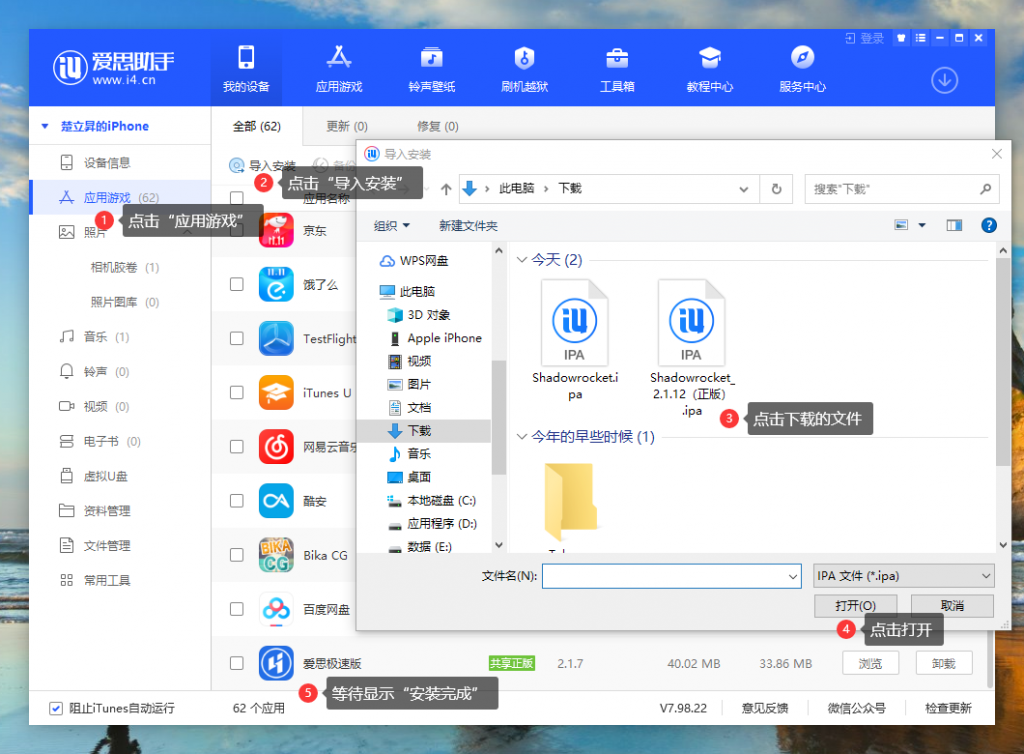Check the 酷安 row checkbox
This screenshot has width=1024, height=754.
[x=236, y=501]
